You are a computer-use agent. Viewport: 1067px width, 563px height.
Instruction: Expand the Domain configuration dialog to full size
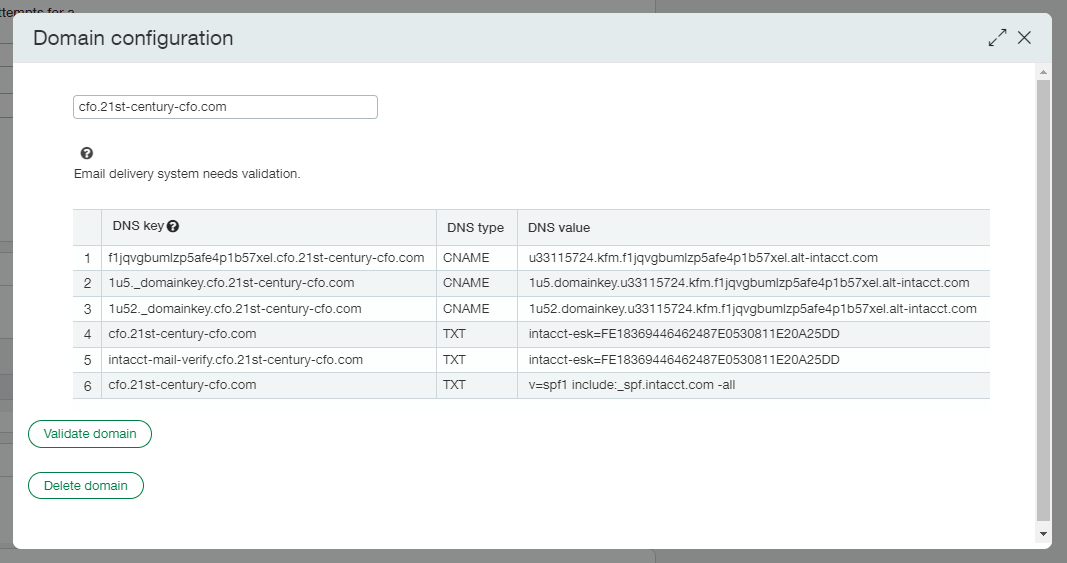(997, 38)
